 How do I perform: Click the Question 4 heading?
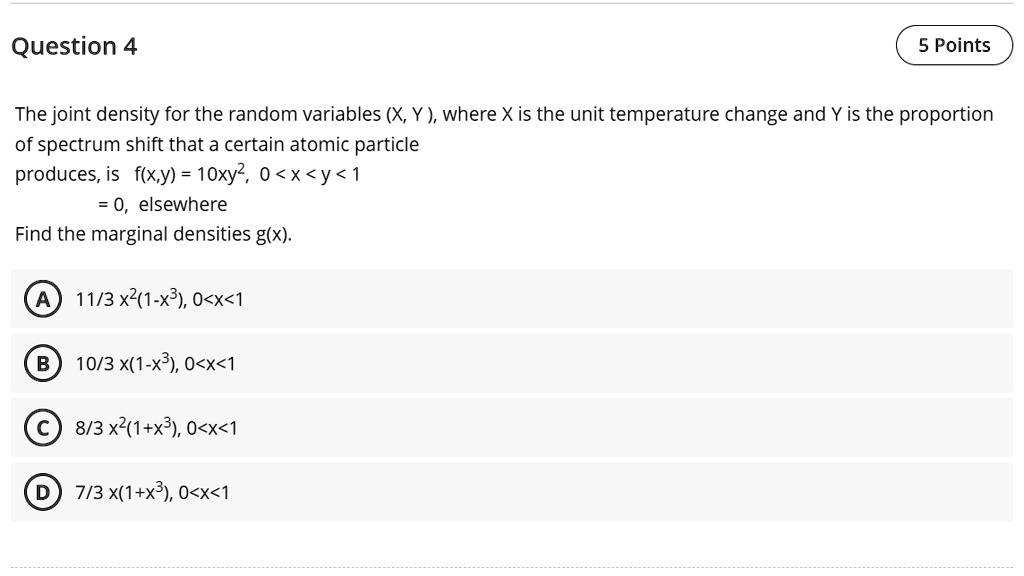(73, 46)
